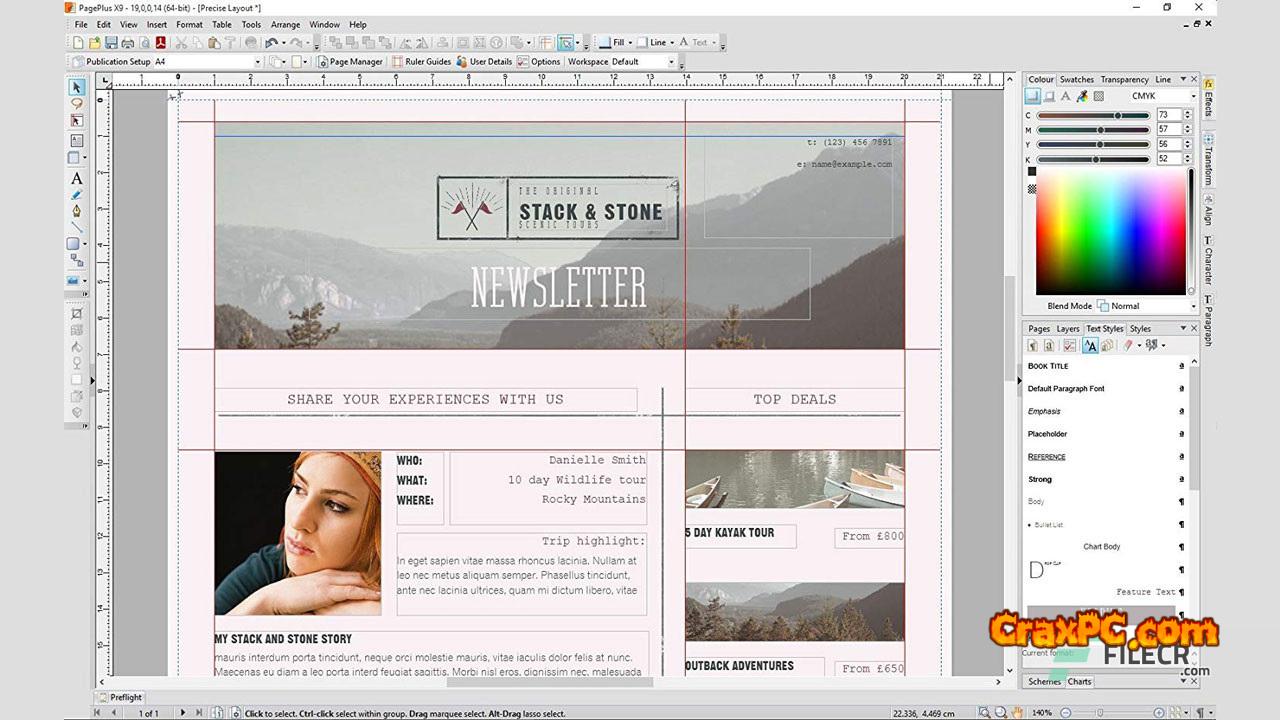Pick the colour picker eyedropper icon

(1082, 97)
